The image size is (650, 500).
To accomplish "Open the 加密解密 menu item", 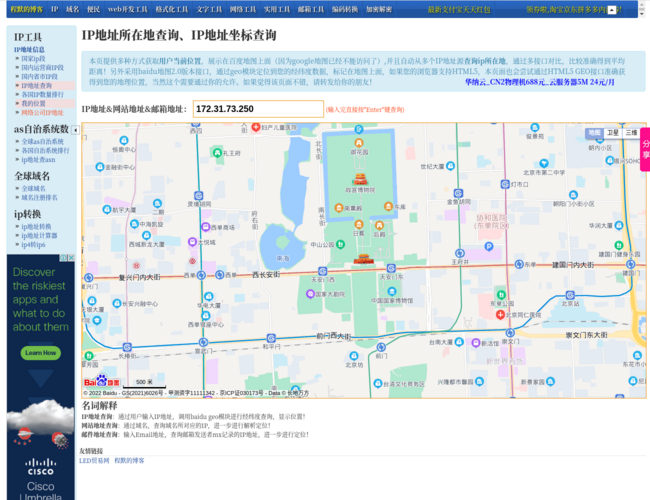I will (x=379, y=9).
